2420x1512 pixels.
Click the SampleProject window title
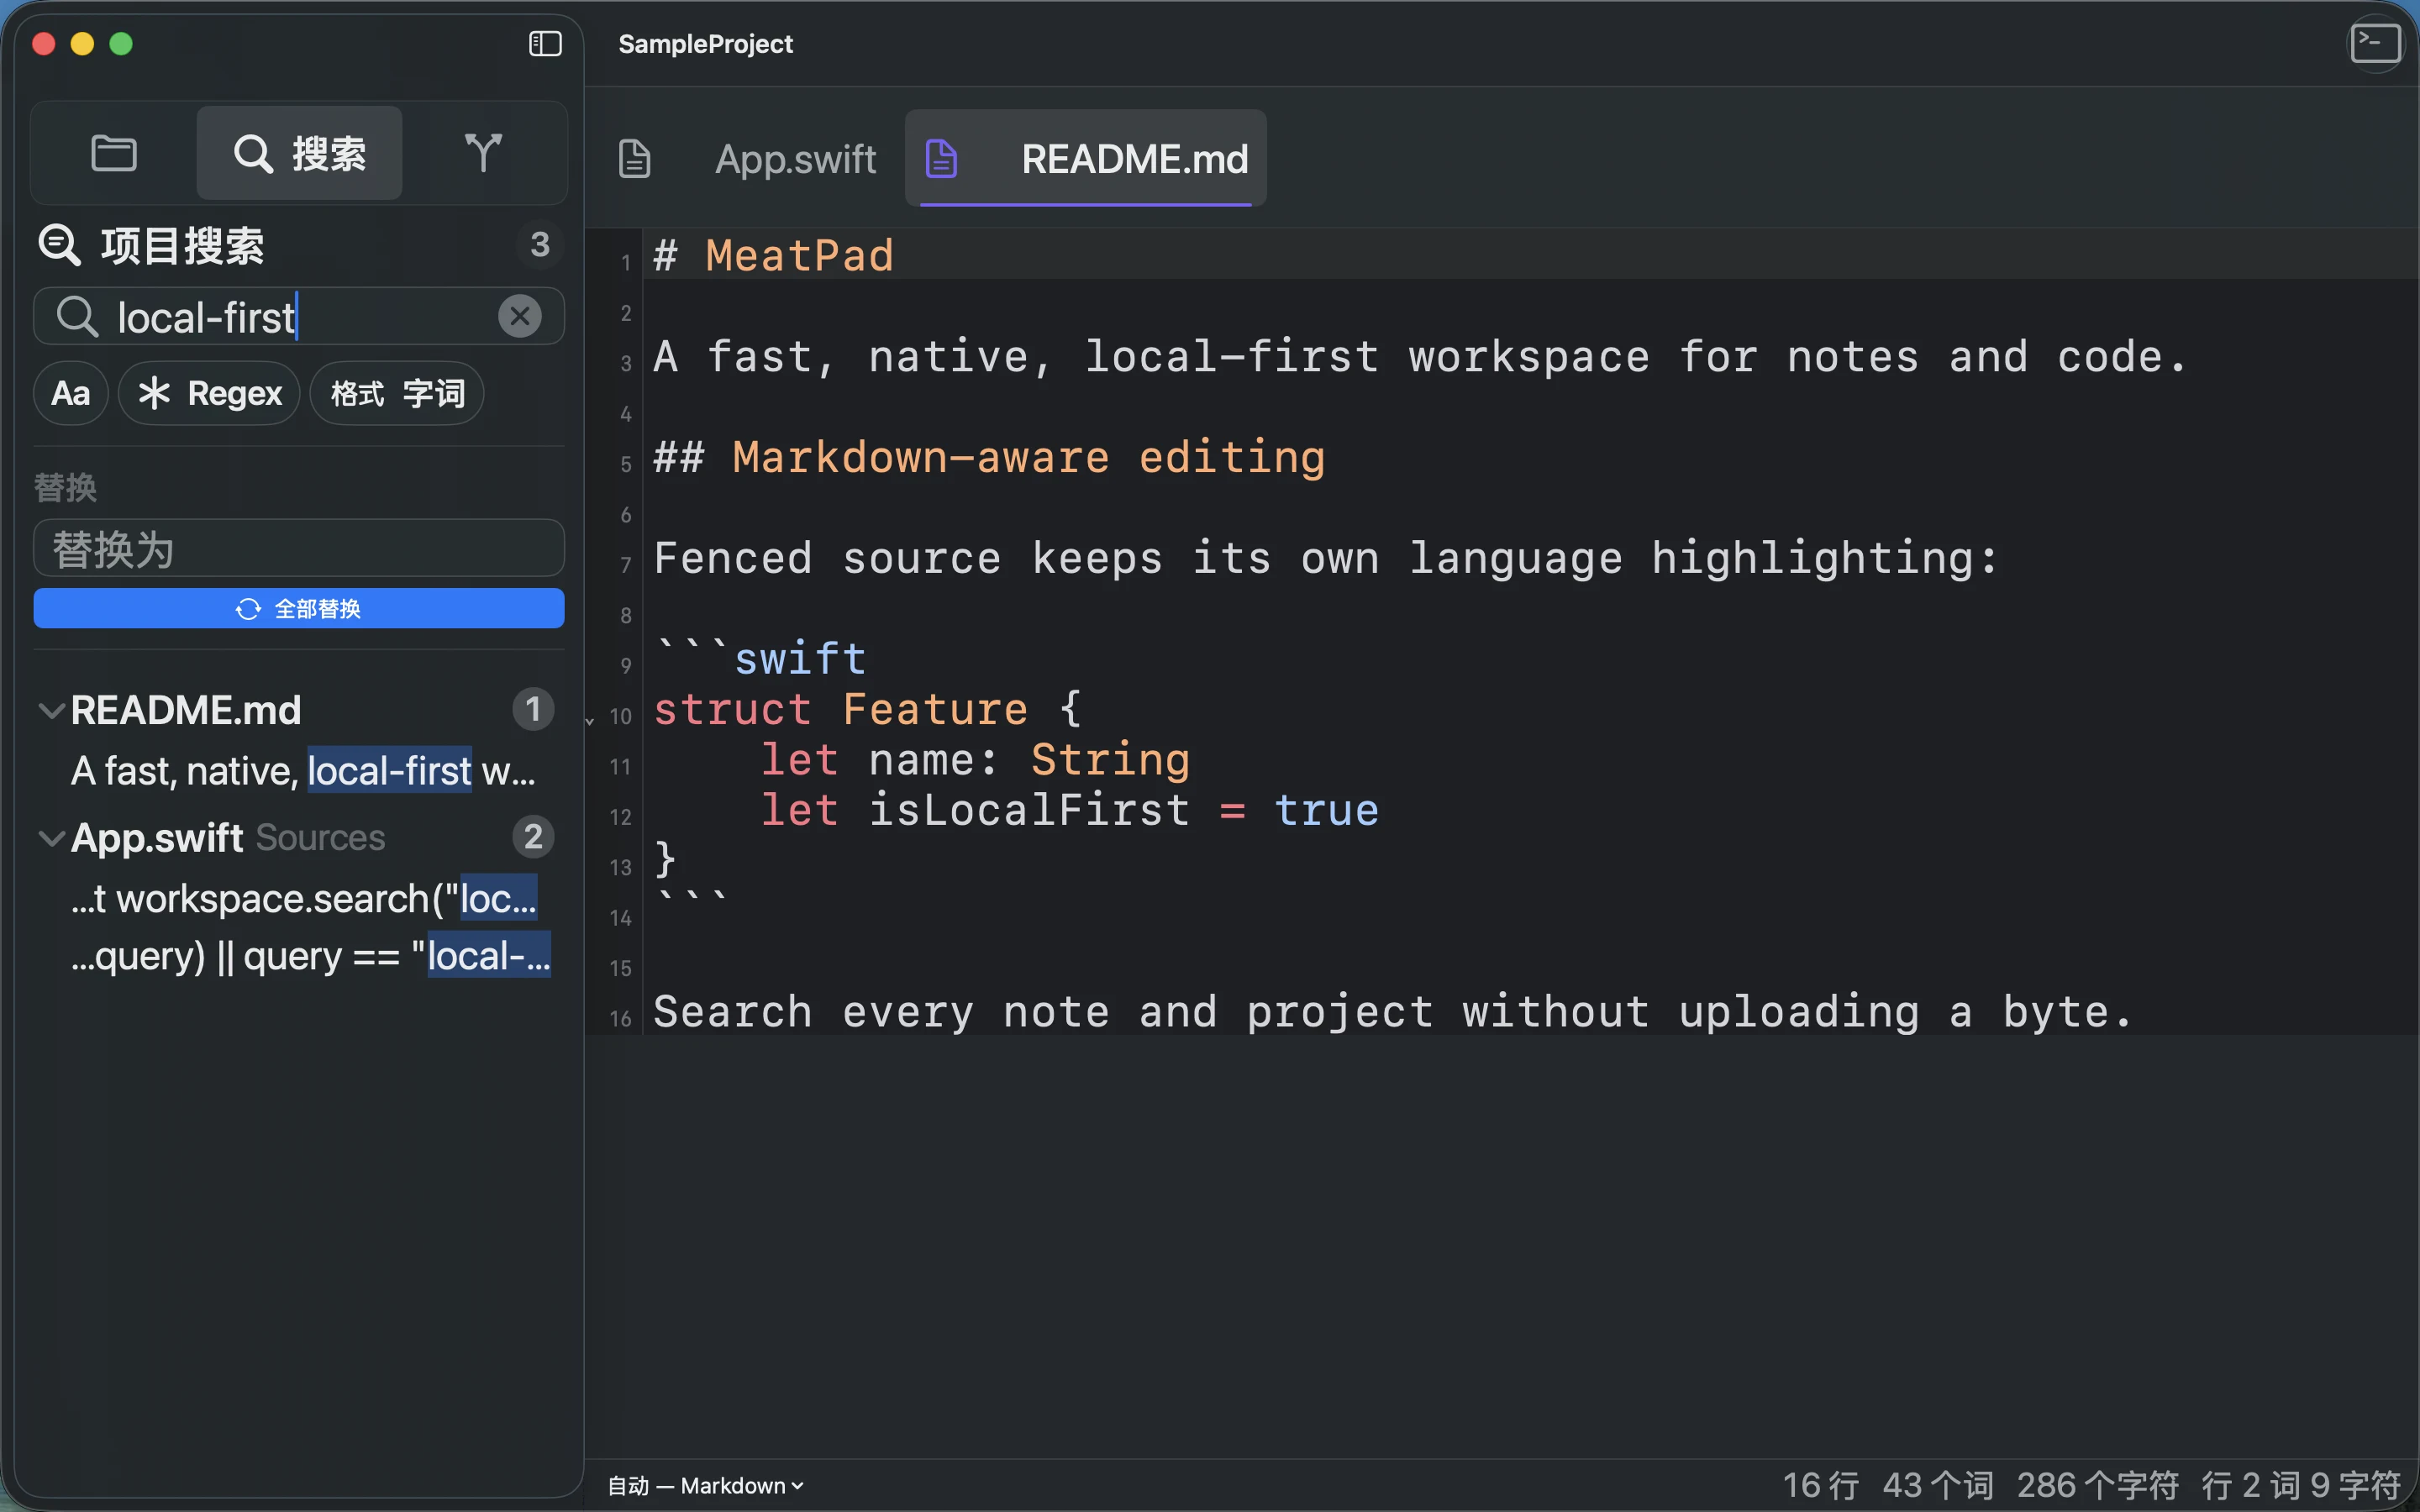[705, 44]
